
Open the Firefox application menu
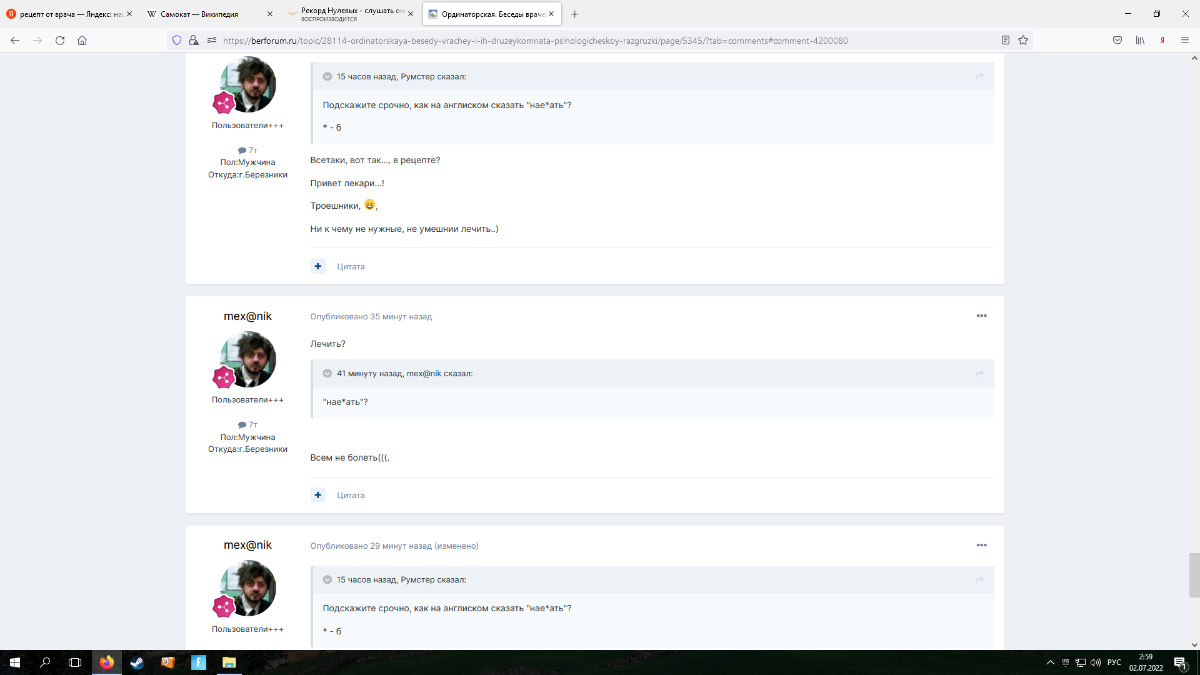coord(1183,40)
